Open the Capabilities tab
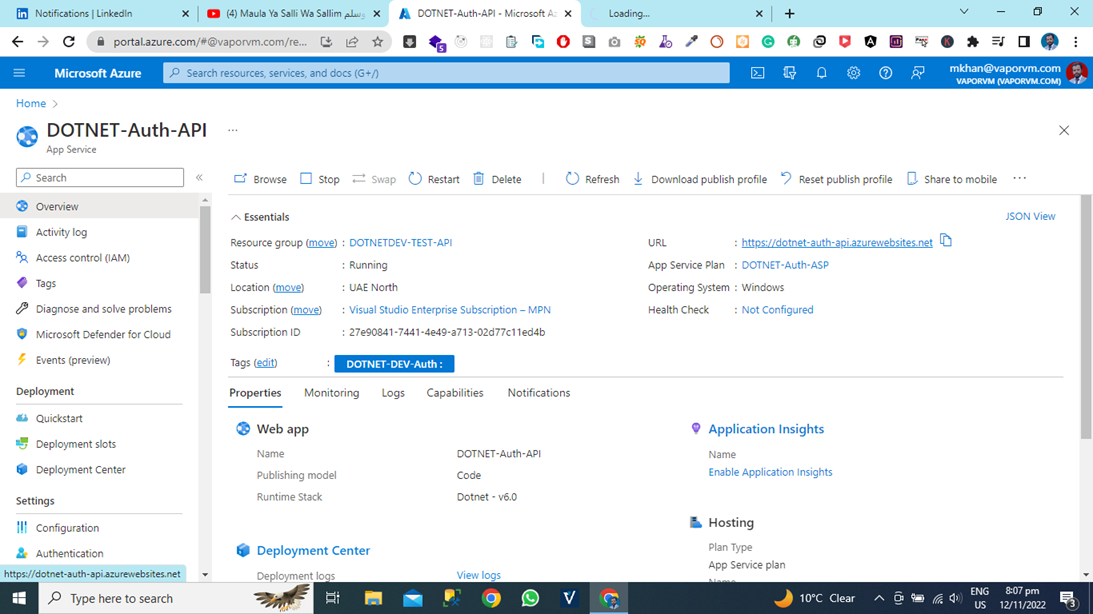This screenshot has width=1093, height=614. click(x=454, y=392)
